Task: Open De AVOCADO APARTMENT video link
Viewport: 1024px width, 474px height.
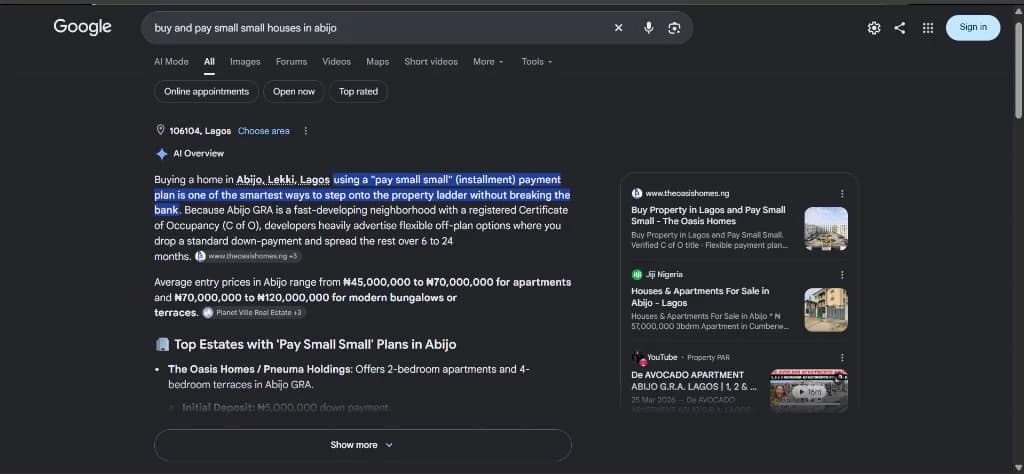Action: pos(694,381)
